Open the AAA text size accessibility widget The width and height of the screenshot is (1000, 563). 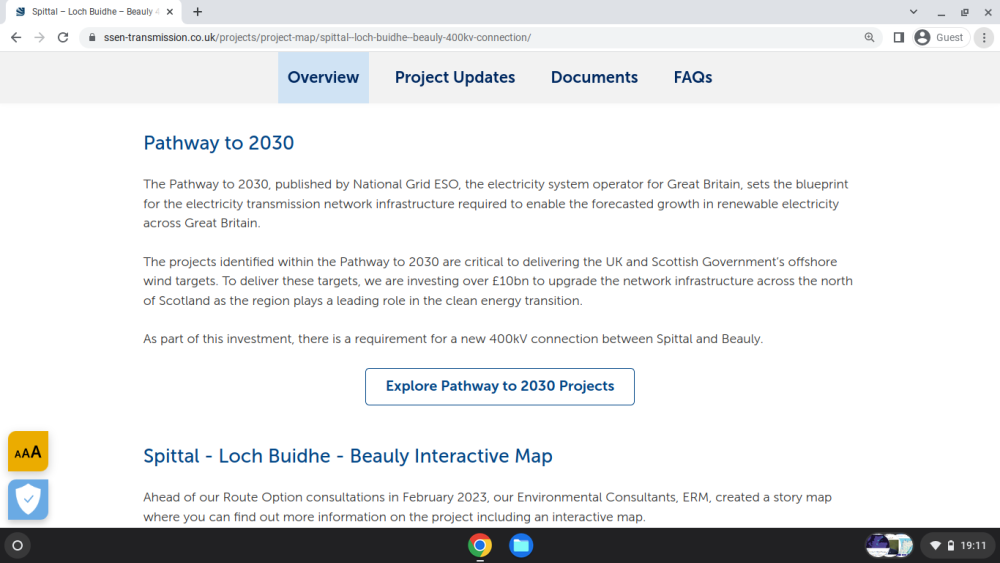[28, 451]
